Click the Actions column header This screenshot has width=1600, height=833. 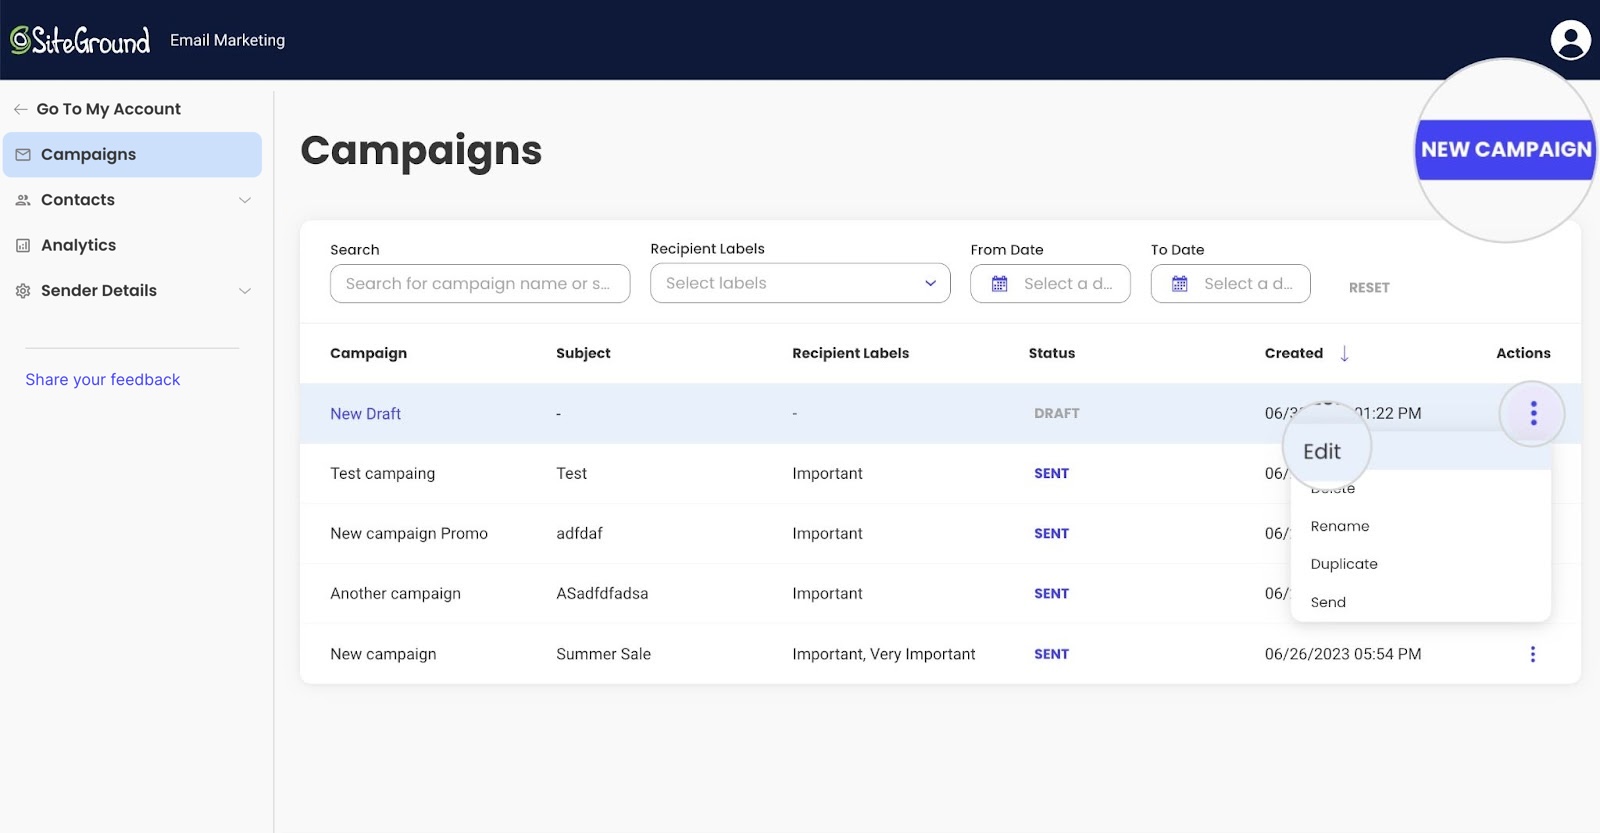coord(1523,353)
